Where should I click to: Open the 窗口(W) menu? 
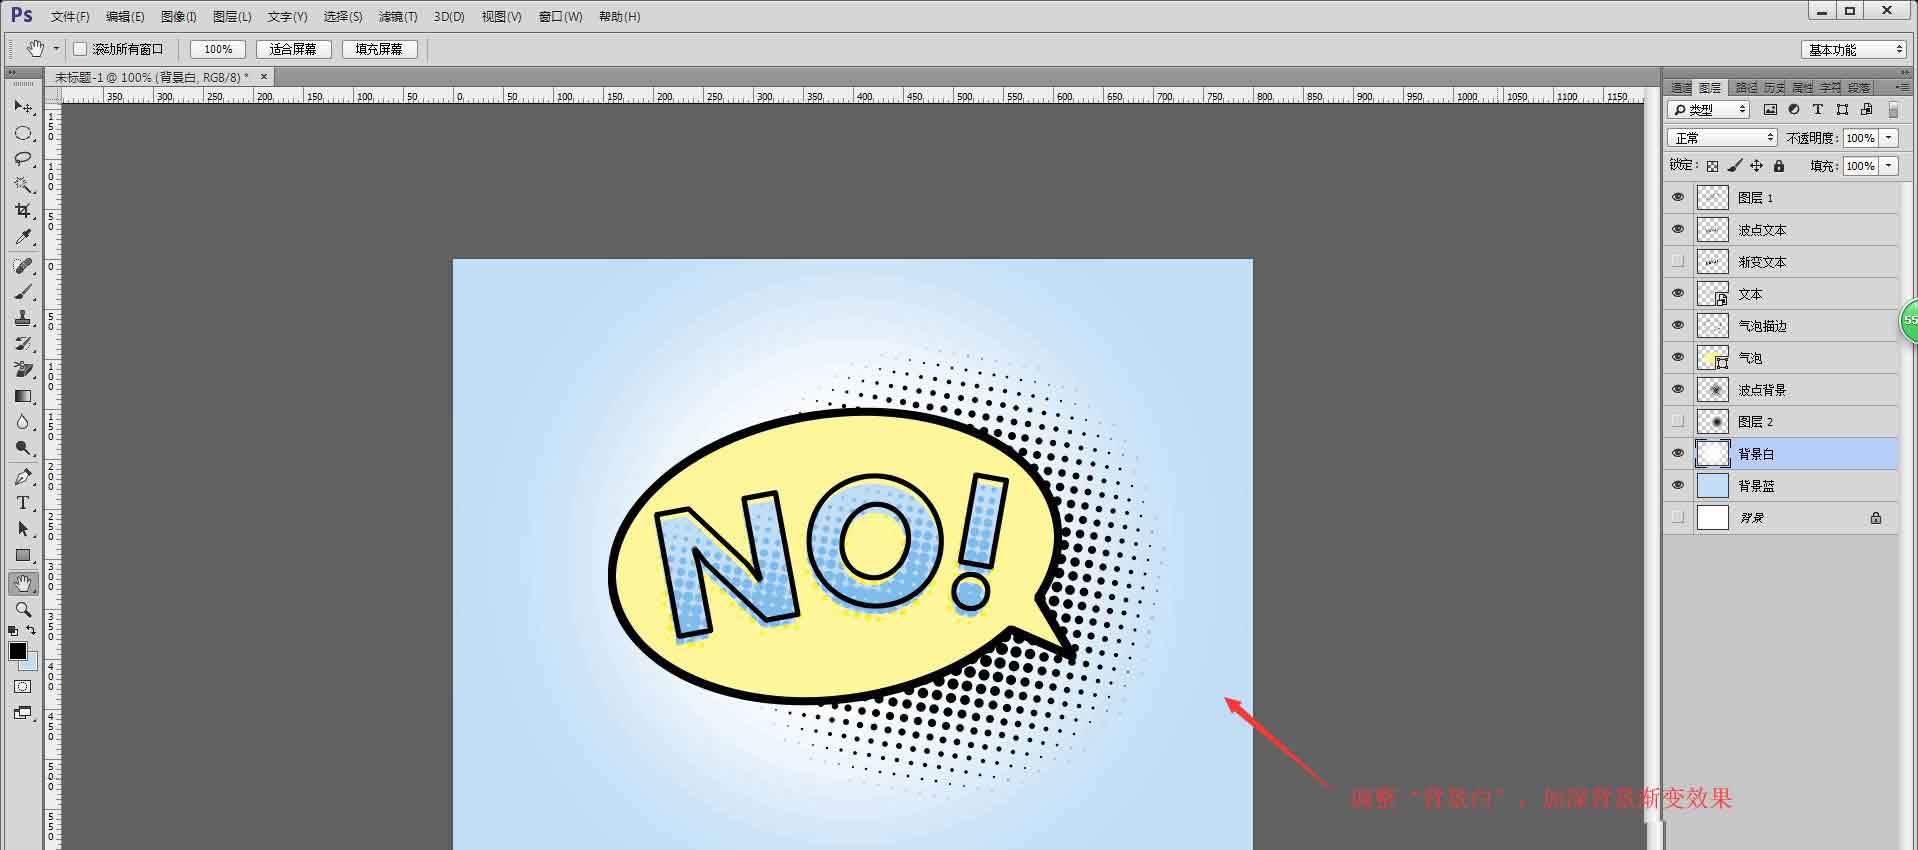coord(560,17)
